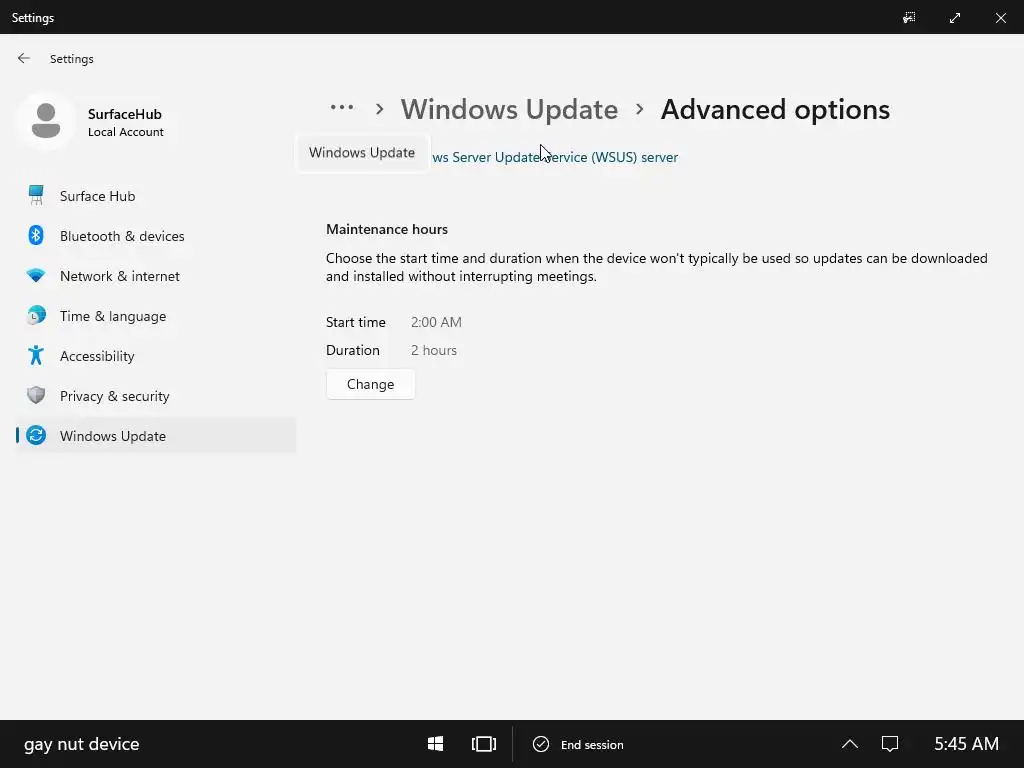Click the globe clock Time icon
Screen dimensions: 1024x768
(x=36, y=315)
